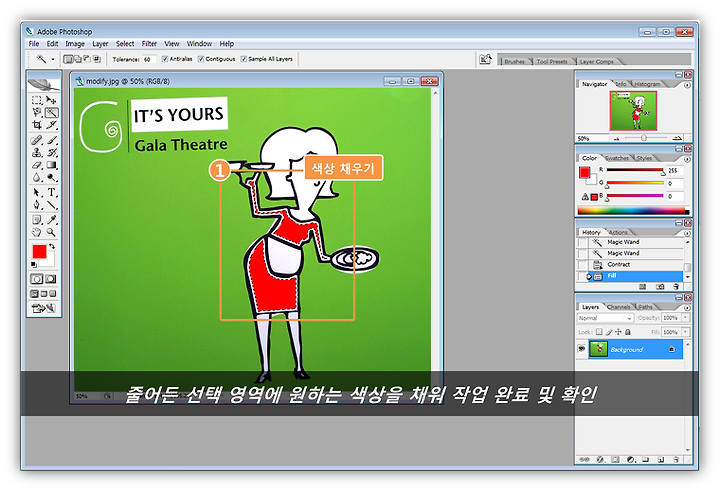Open the File Browser toggle icon
The width and height of the screenshot is (720, 491).
[485, 59]
